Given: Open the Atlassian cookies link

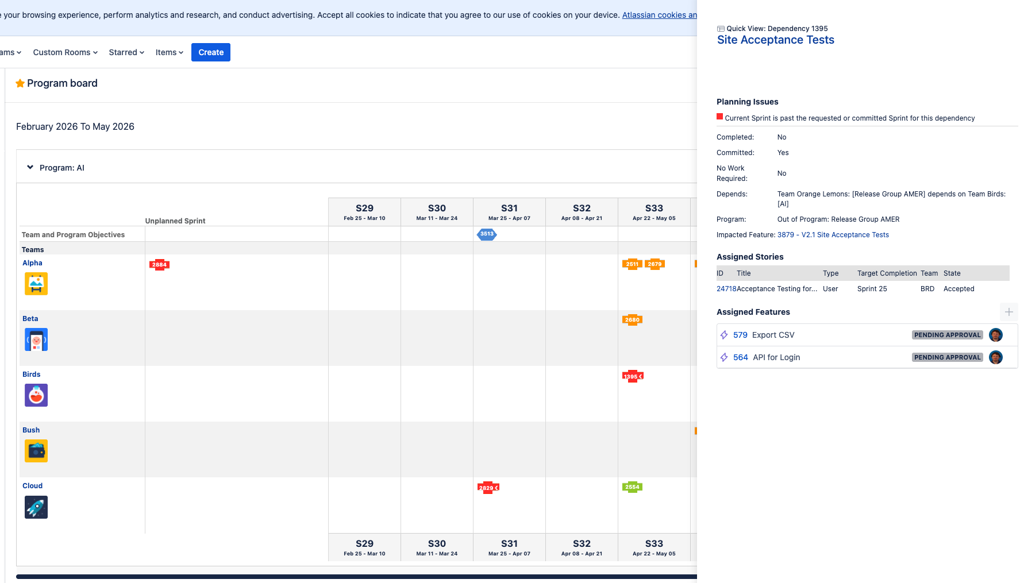Looking at the screenshot, I should click(660, 15).
